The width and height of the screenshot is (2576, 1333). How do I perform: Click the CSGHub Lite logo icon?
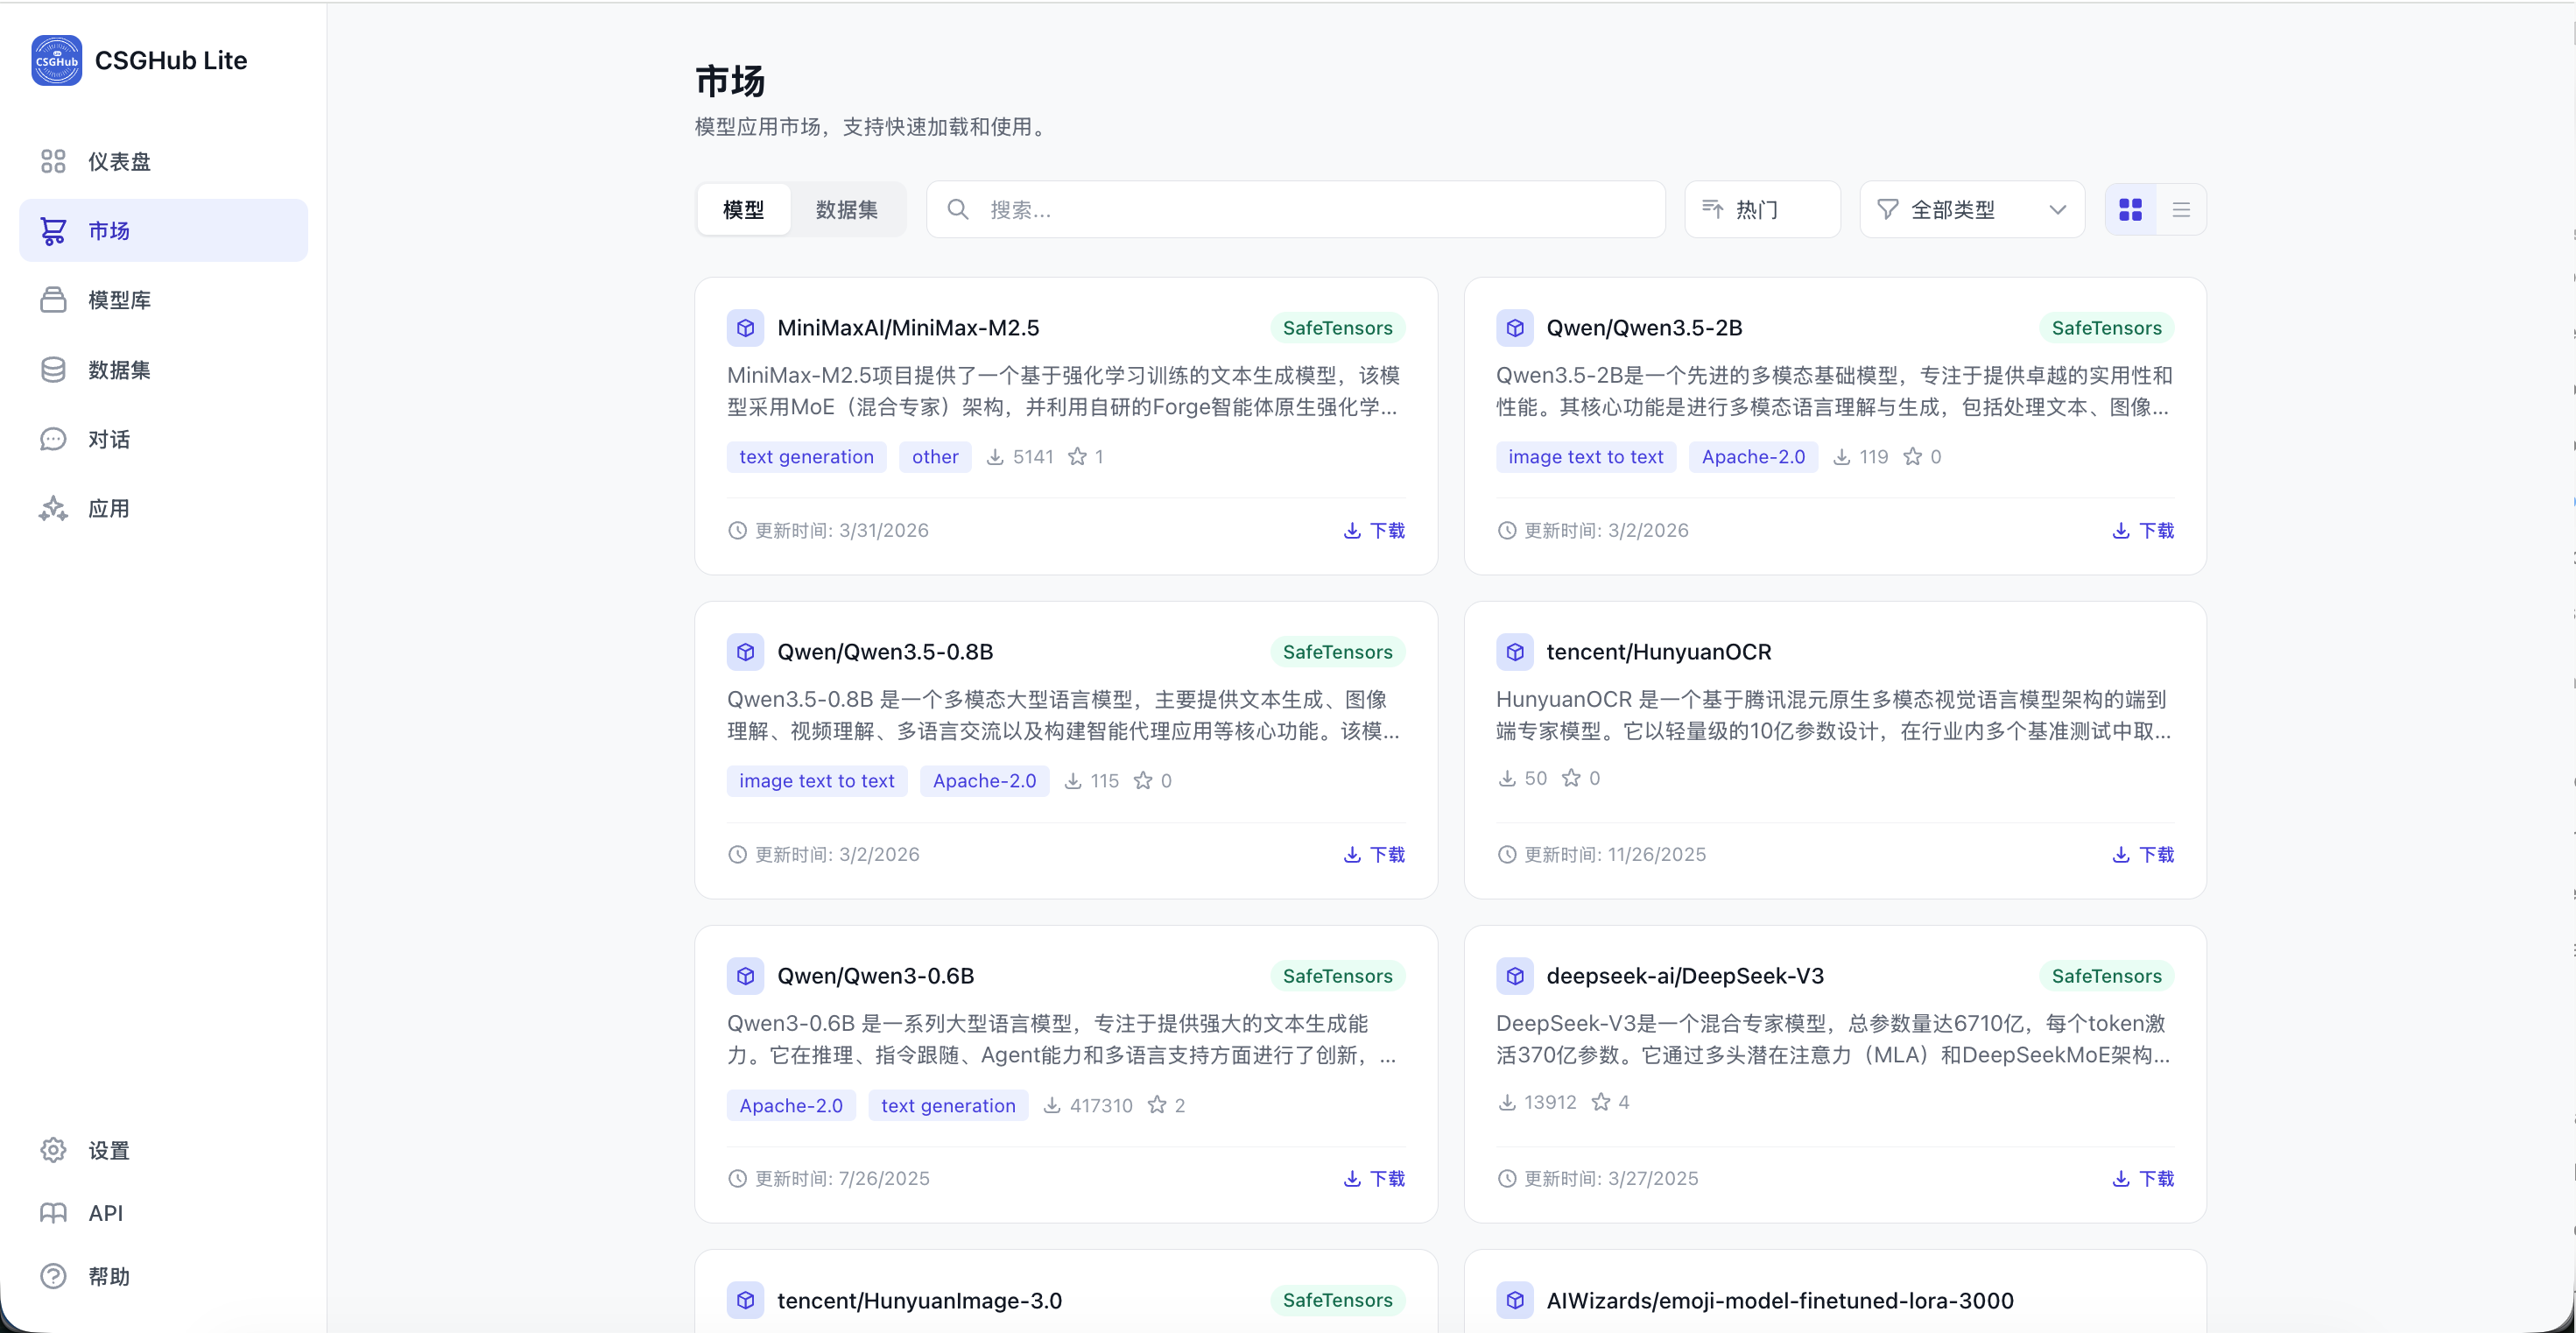[x=57, y=61]
